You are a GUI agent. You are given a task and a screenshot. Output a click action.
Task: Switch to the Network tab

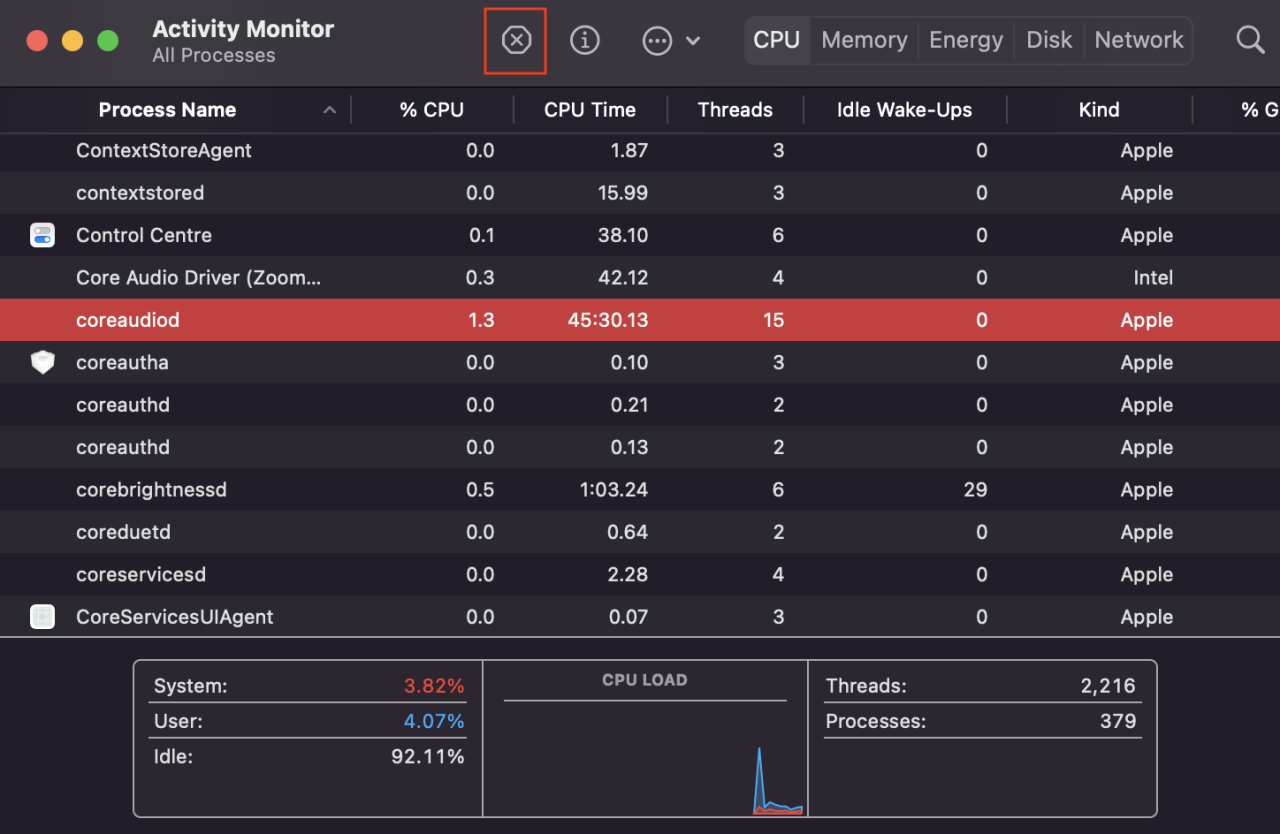click(1139, 40)
